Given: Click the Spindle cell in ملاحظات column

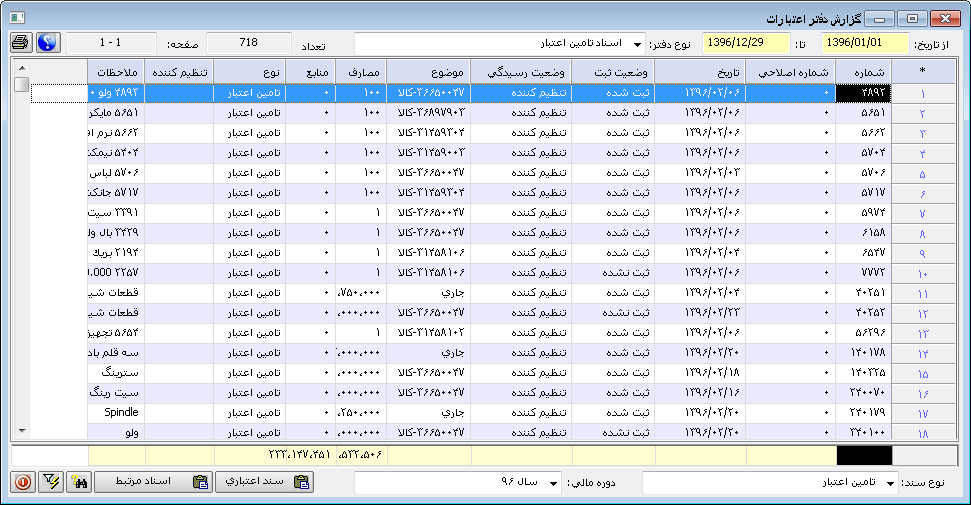Looking at the screenshot, I should pos(116,413).
